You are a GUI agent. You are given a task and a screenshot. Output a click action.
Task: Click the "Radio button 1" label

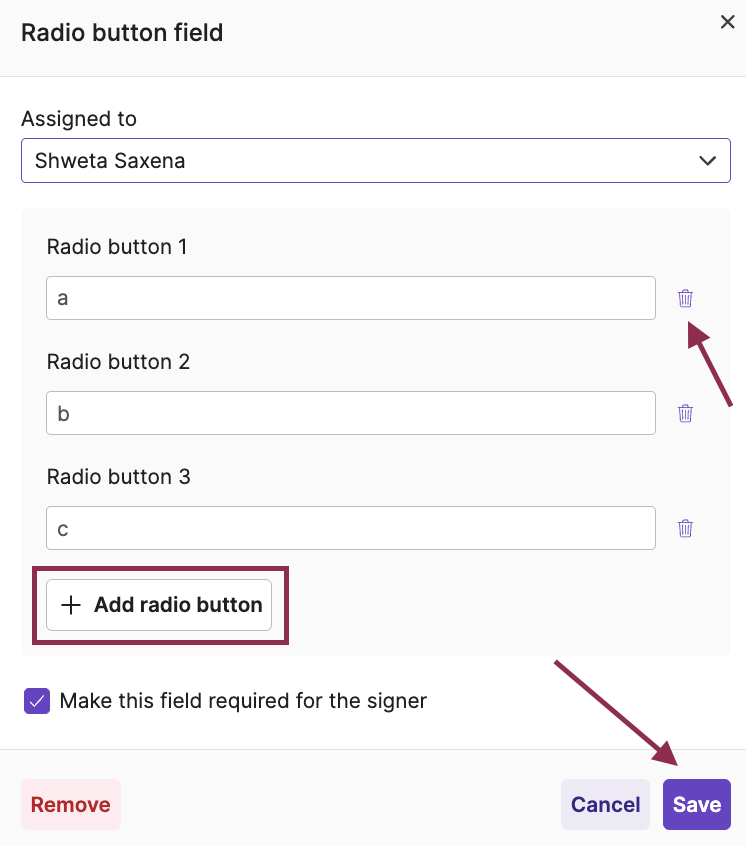click(117, 247)
